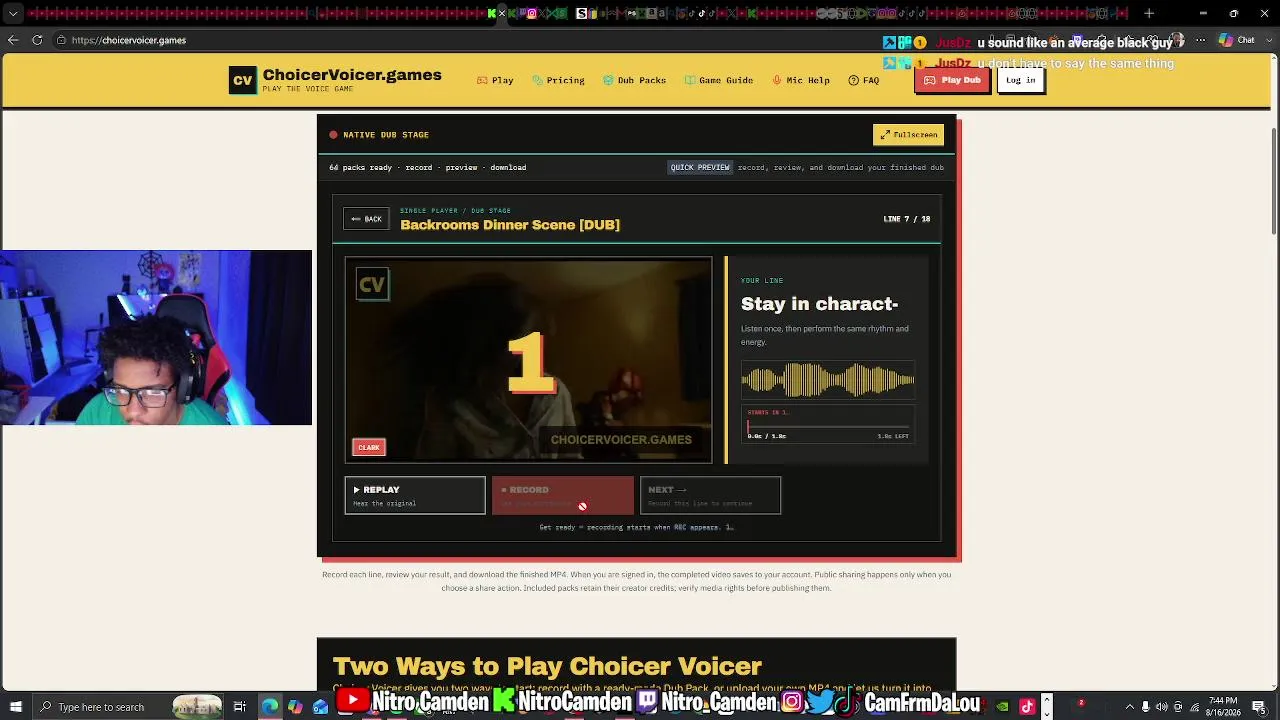Open a new browser tab with plus
Viewport: 1280px width, 720px height.
coord(1149,14)
